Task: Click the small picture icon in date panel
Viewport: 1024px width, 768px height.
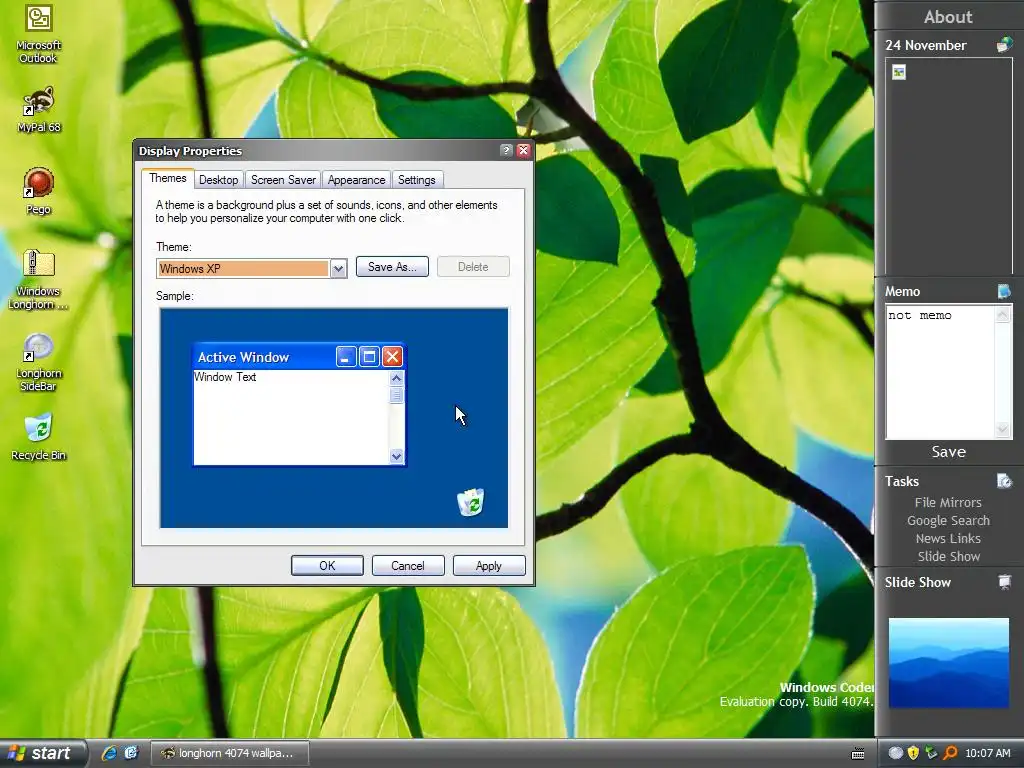Action: pyautogui.click(x=899, y=72)
